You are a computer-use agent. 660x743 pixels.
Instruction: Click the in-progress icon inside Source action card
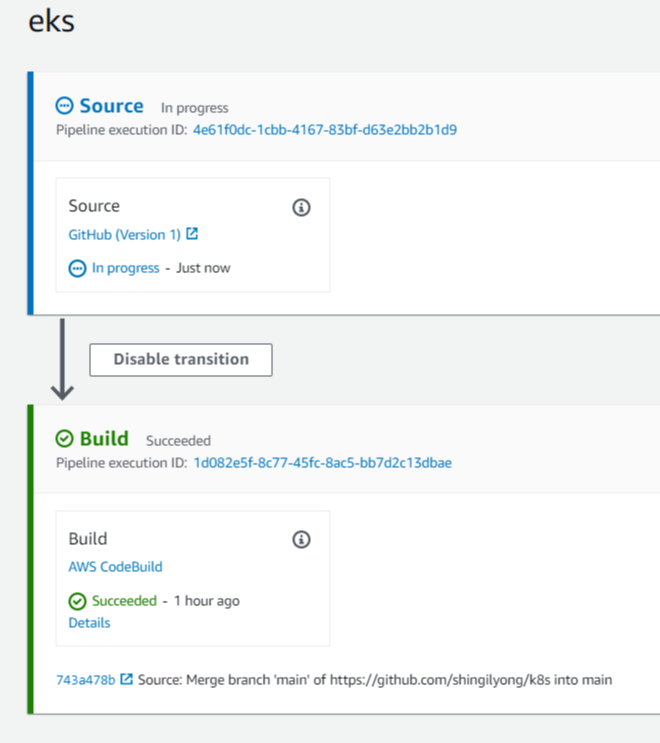pyautogui.click(x=77, y=269)
